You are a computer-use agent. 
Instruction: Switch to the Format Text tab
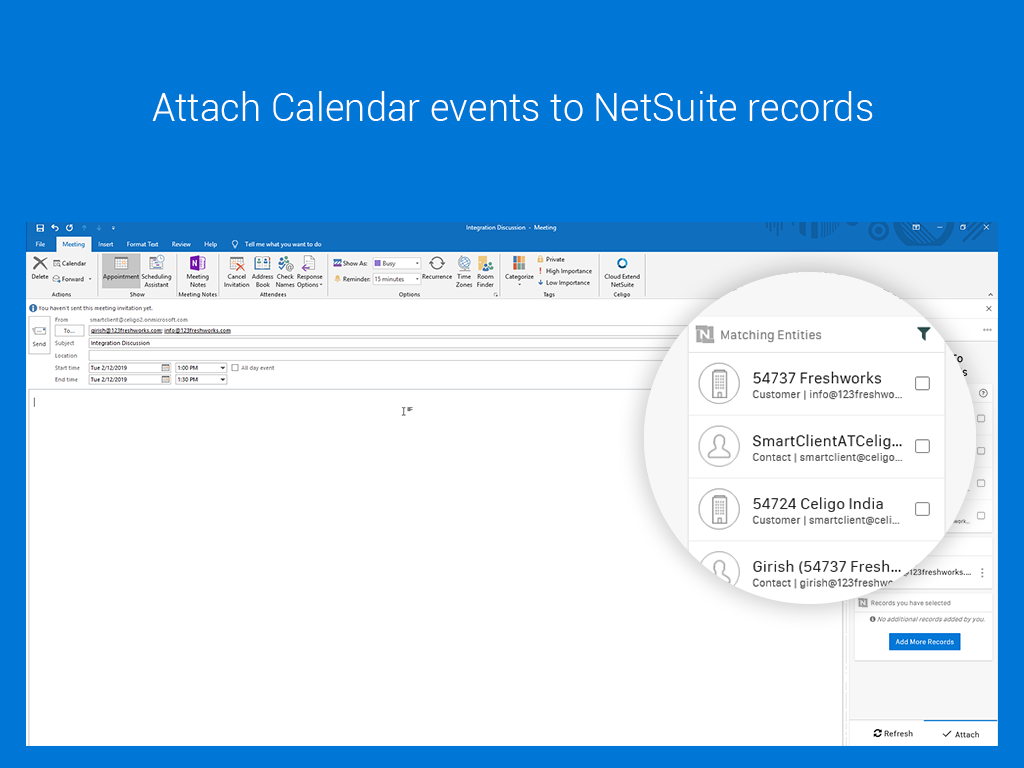[x=142, y=244]
